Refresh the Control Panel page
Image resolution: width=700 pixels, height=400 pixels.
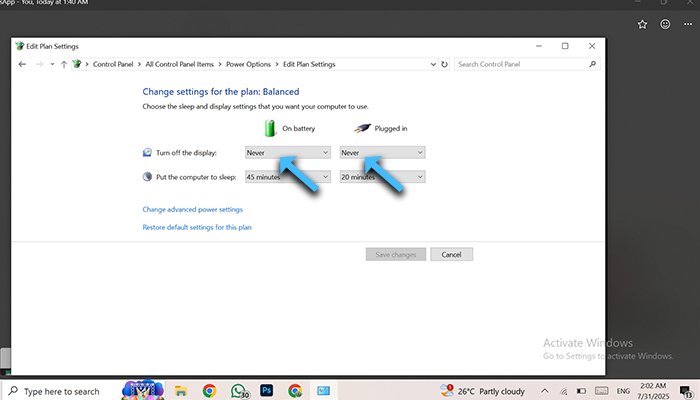pyautogui.click(x=444, y=64)
